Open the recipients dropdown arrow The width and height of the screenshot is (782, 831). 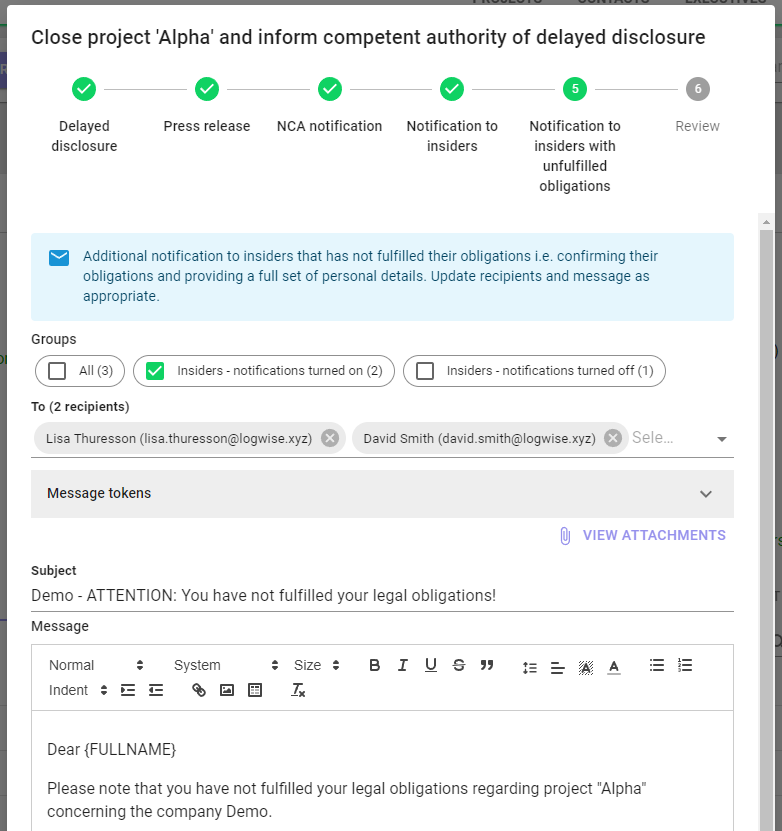tap(722, 439)
